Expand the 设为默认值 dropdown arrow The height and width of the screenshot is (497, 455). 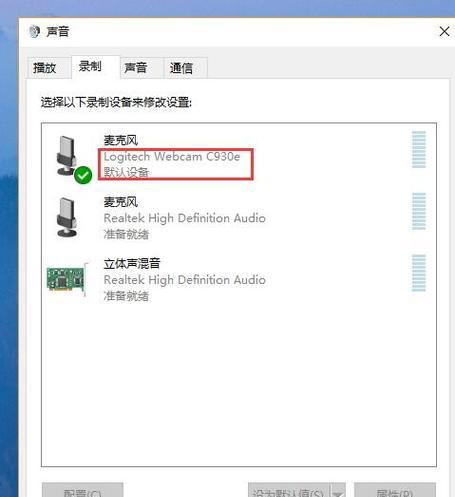[338, 491]
